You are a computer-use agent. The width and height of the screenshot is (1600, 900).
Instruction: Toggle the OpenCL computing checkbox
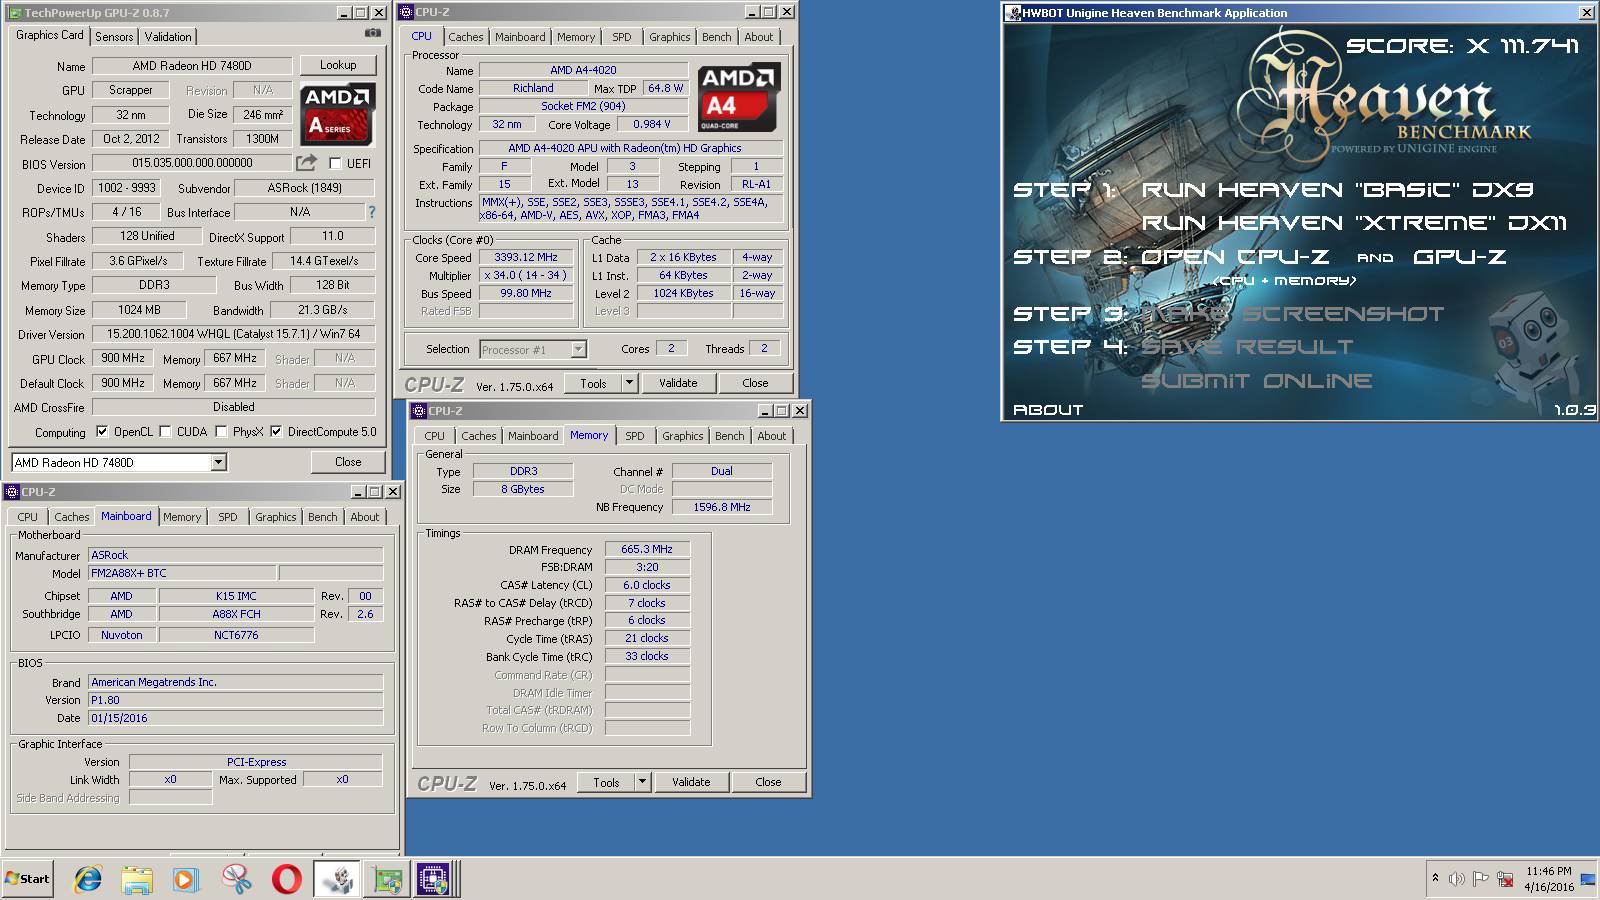point(101,432)
